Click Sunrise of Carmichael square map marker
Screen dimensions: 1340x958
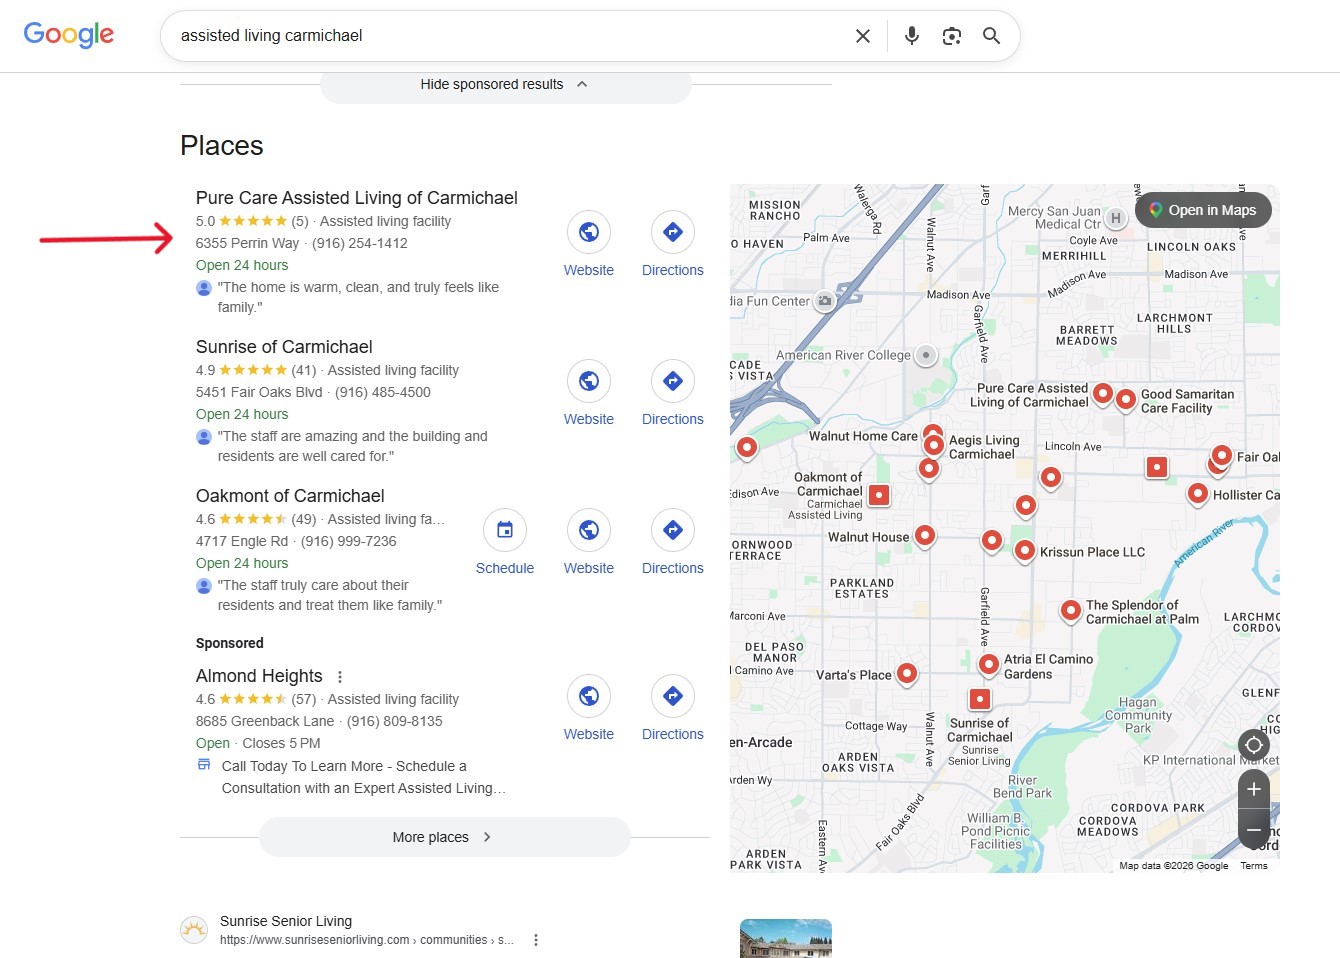[980, 699]
